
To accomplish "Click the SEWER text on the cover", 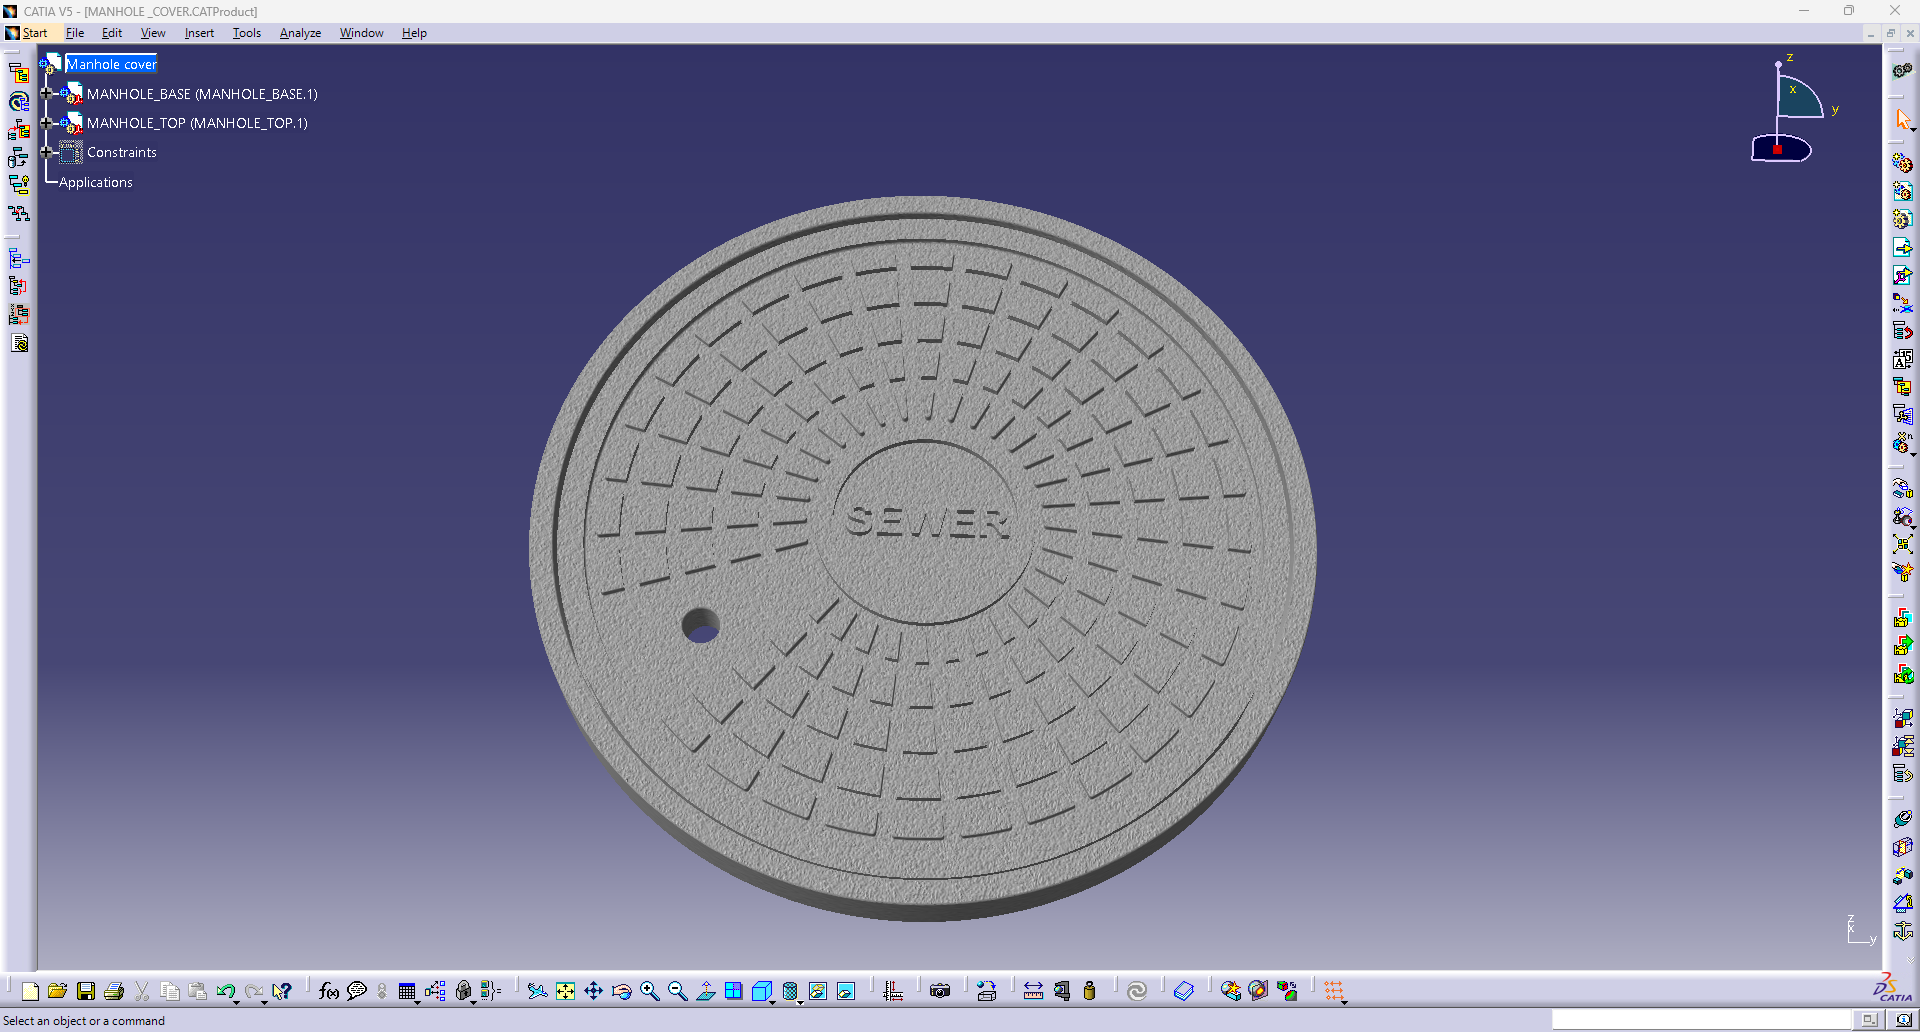I will click(x=926, y=521).
